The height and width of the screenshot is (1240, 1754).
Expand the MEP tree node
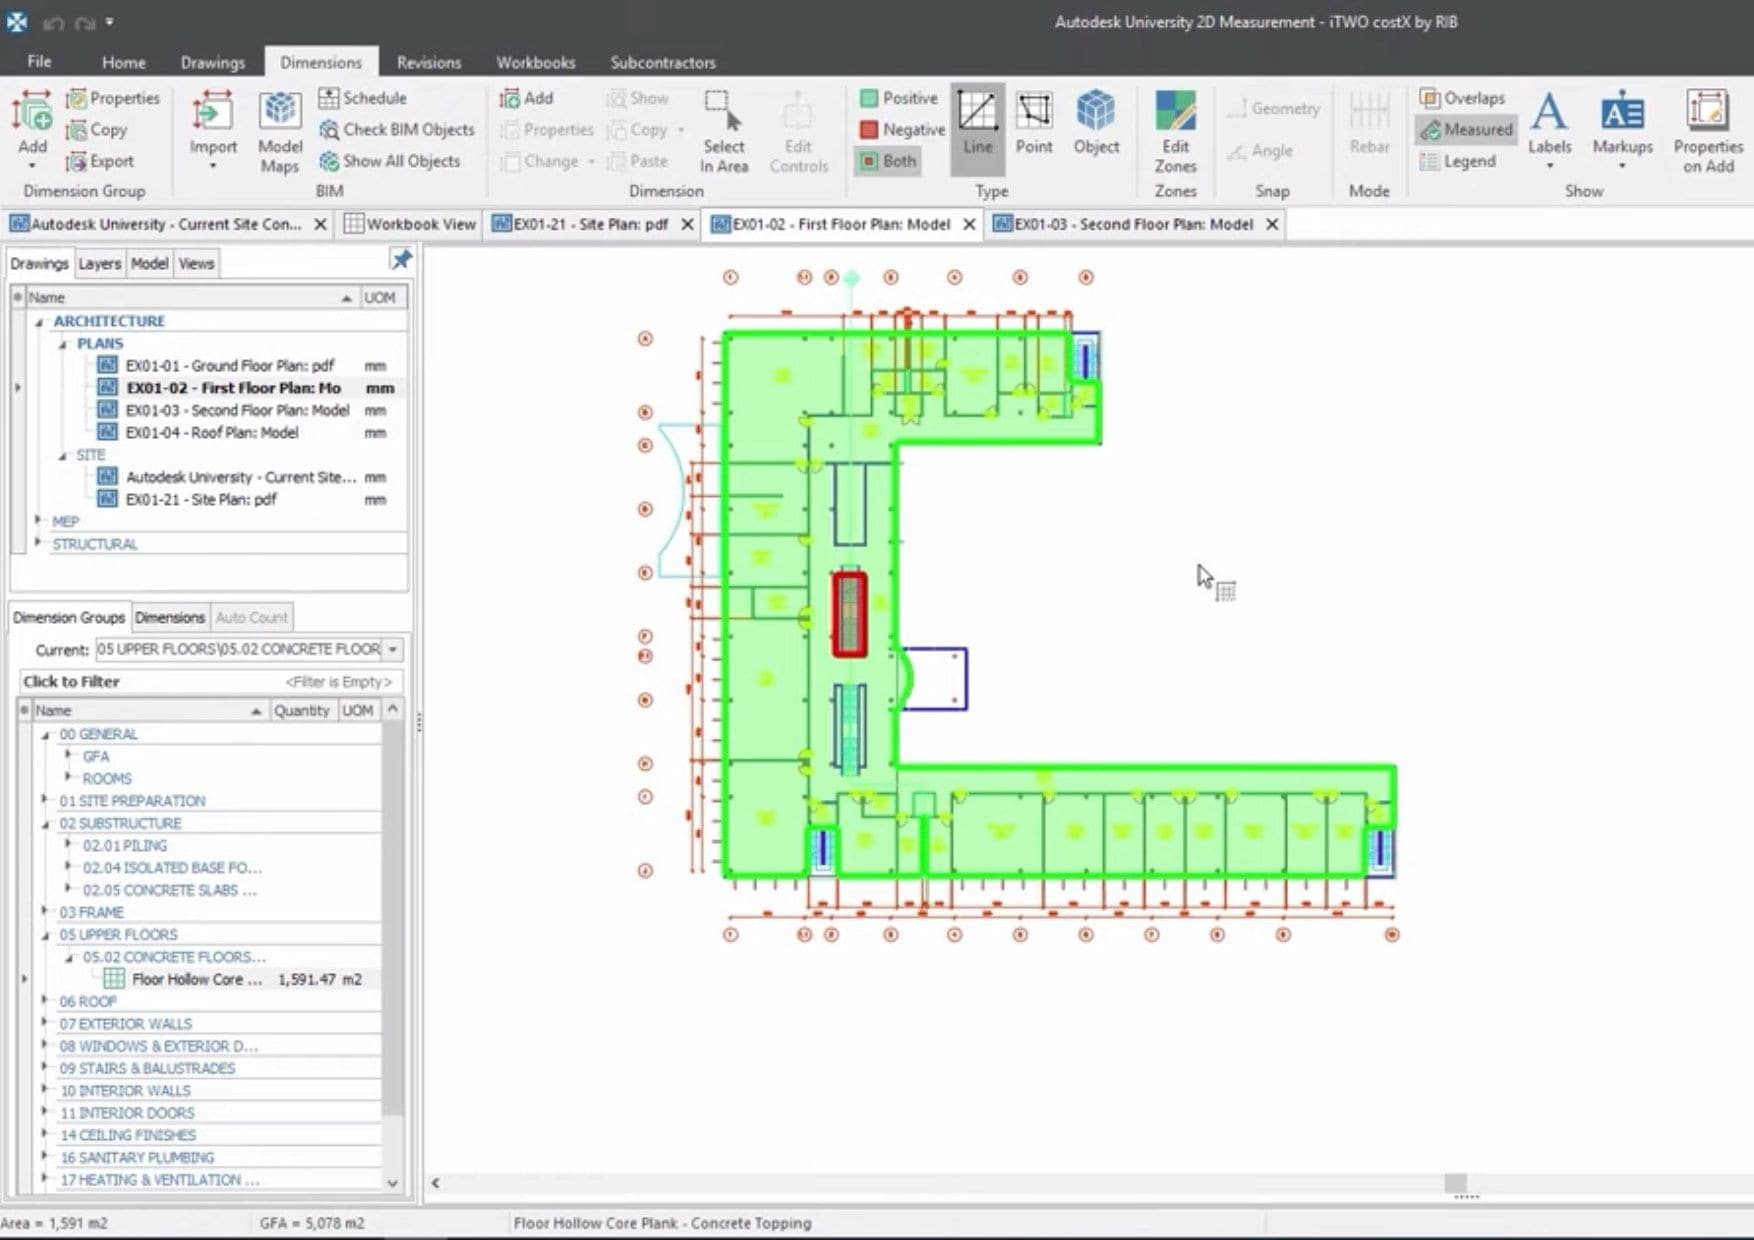pyautogui.click(x=38, y=520)
